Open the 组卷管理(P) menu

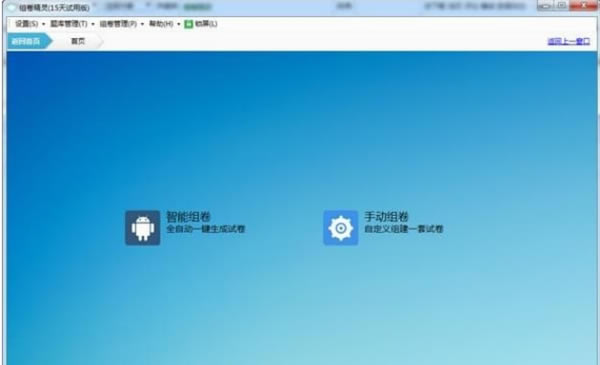pos(118,24)
